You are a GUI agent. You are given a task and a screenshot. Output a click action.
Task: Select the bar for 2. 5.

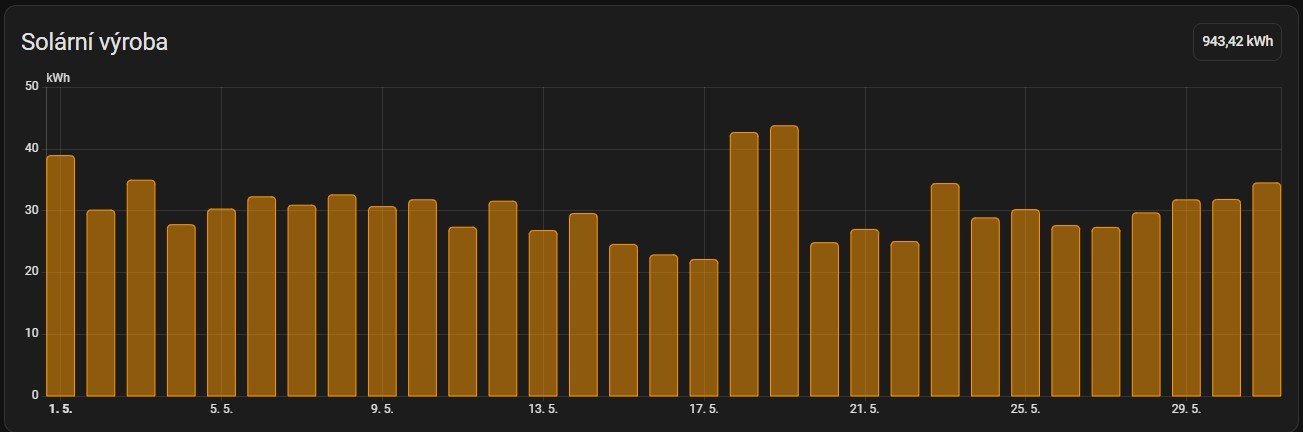(101, 303)
